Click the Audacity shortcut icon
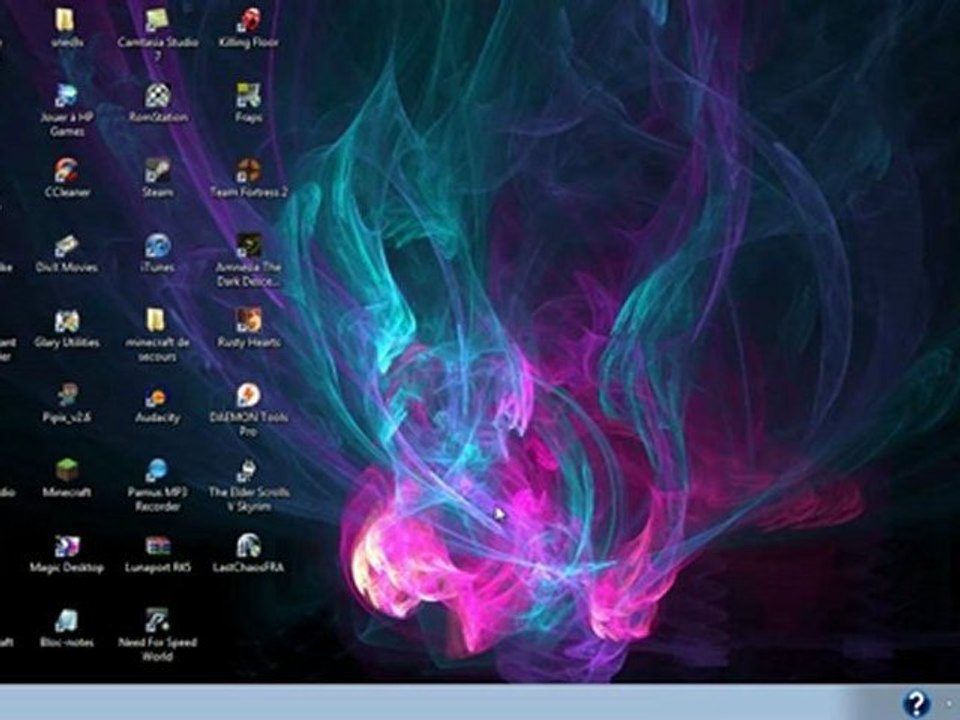Image resolution: width=960 pixels, height=720 pixels. point(157,396)
